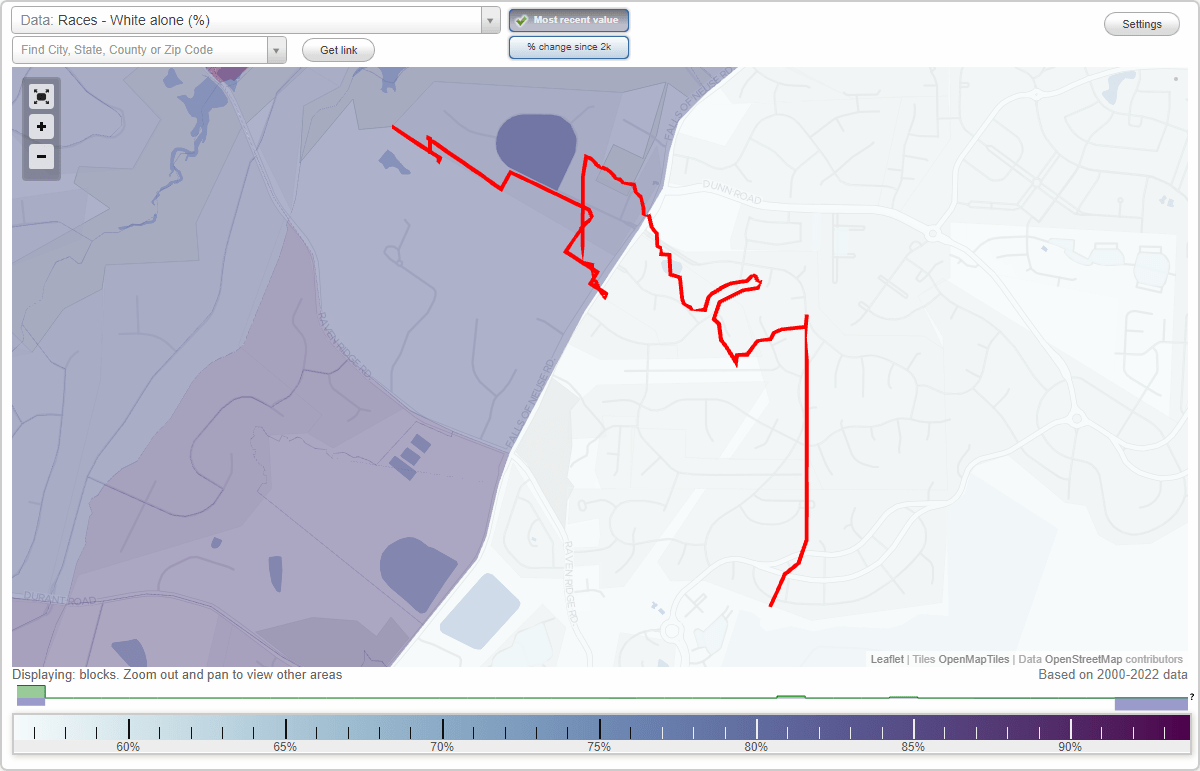Zoom in with the plus button
1200x771 pixels.
[41, 127]
